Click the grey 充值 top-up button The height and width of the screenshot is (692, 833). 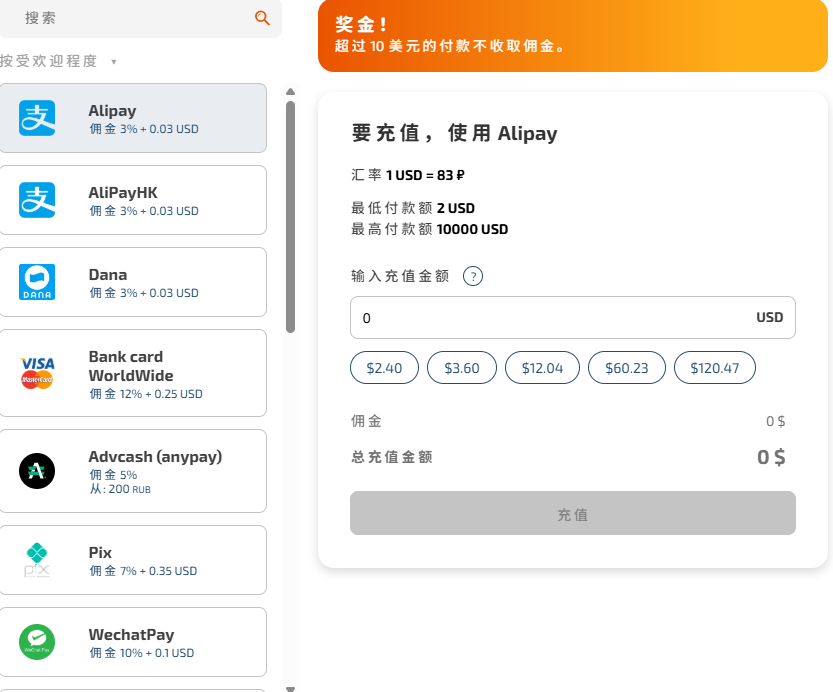pyautogui.click(x=573, y=513)
